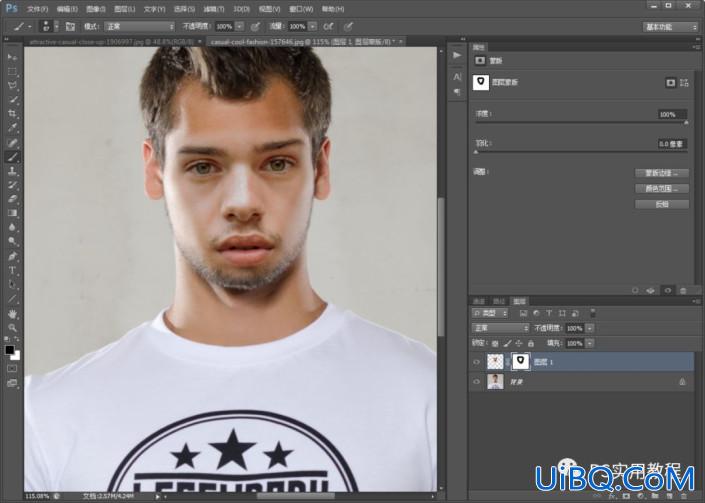Image resolution: width=705 pixels, height=503 pixels.
Task: Filter layers by text type icon
Action: [x=549, y=313]
